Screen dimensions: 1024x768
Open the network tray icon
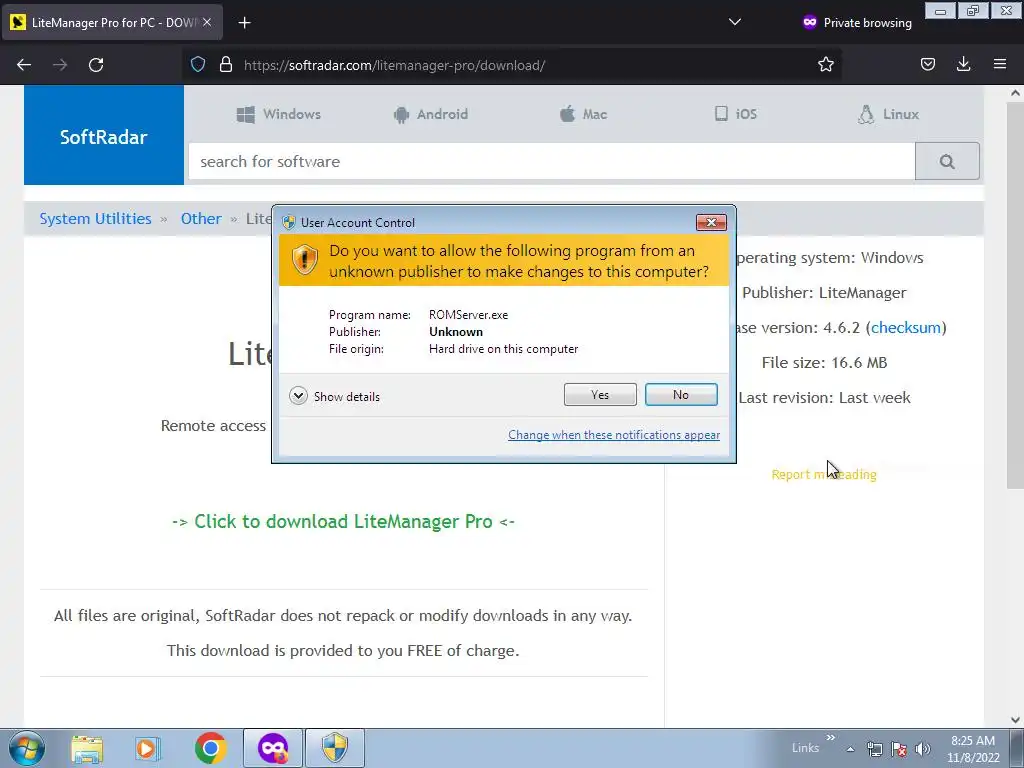point(874,749)
